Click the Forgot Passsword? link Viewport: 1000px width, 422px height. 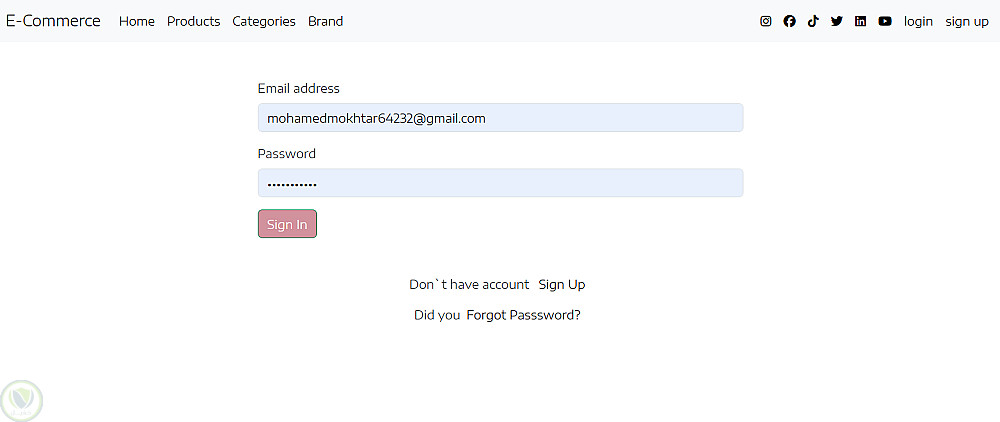tap(523, 315)
